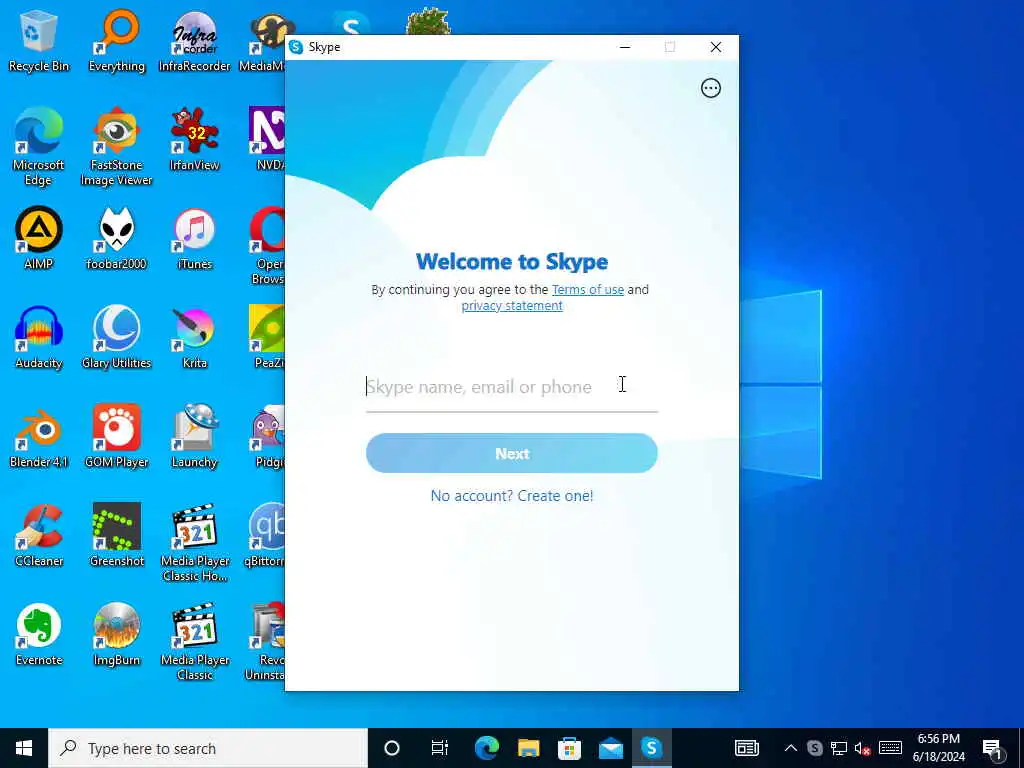Viewport: 1024px width, 768px height.
Task: Click the Next button in Skype
Action: (x=511, y=453)
